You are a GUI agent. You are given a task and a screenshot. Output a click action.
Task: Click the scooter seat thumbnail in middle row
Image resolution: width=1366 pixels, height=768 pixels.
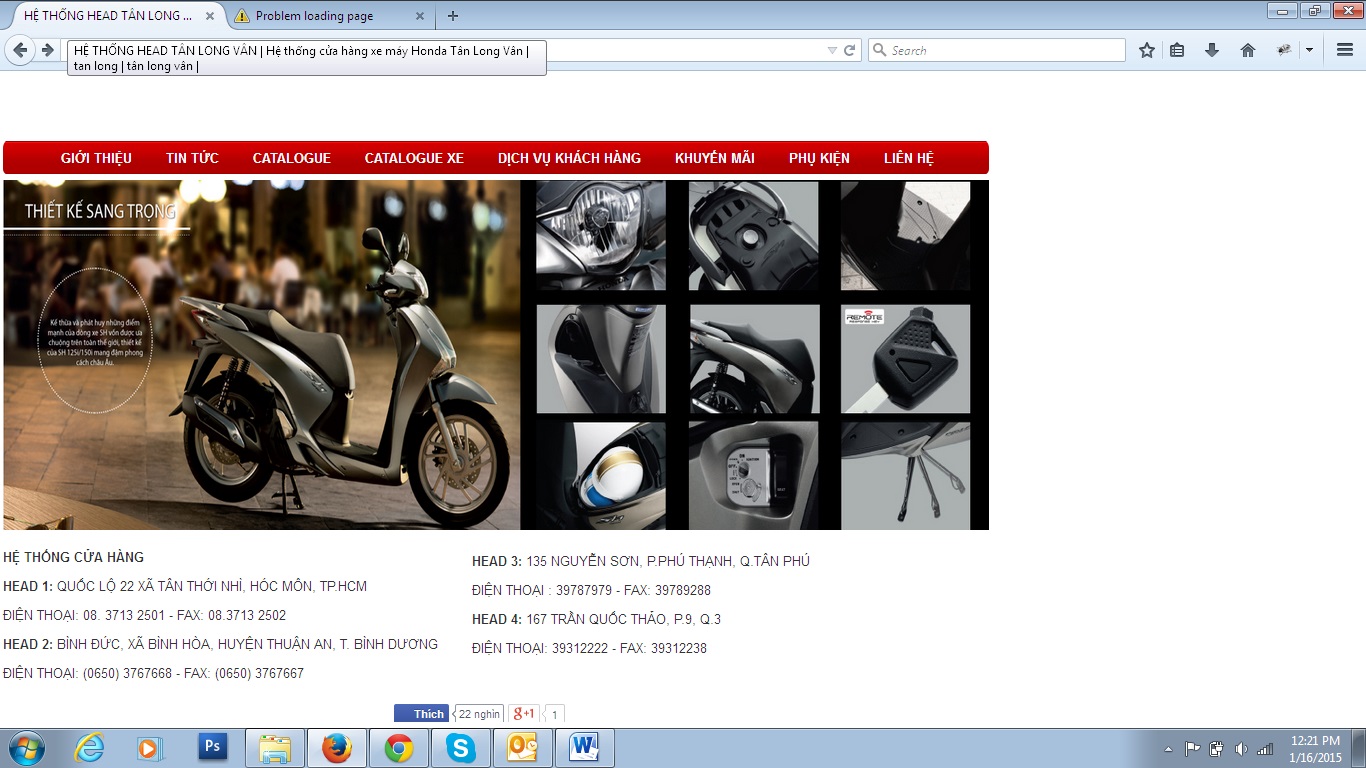pyautogui.click(x=754, y=359)
